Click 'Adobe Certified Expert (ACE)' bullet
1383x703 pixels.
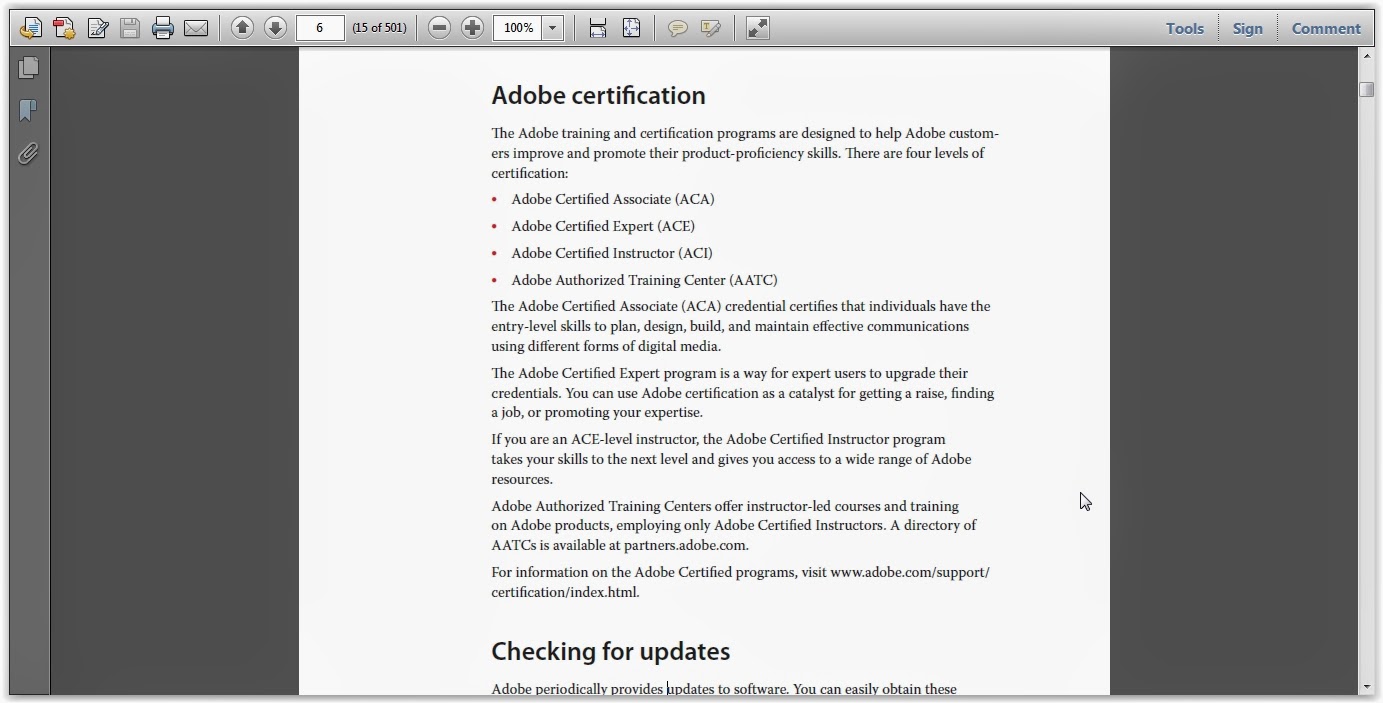coord(603,226)
